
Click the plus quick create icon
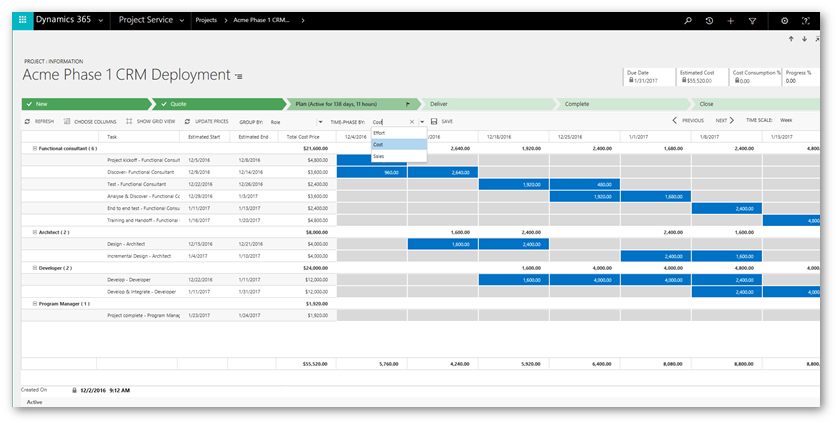point(731,21)
